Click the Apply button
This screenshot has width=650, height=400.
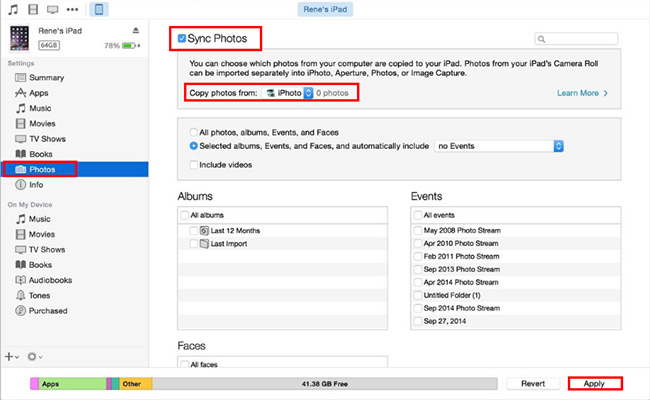pyautogui.click(x=594, y=383)
